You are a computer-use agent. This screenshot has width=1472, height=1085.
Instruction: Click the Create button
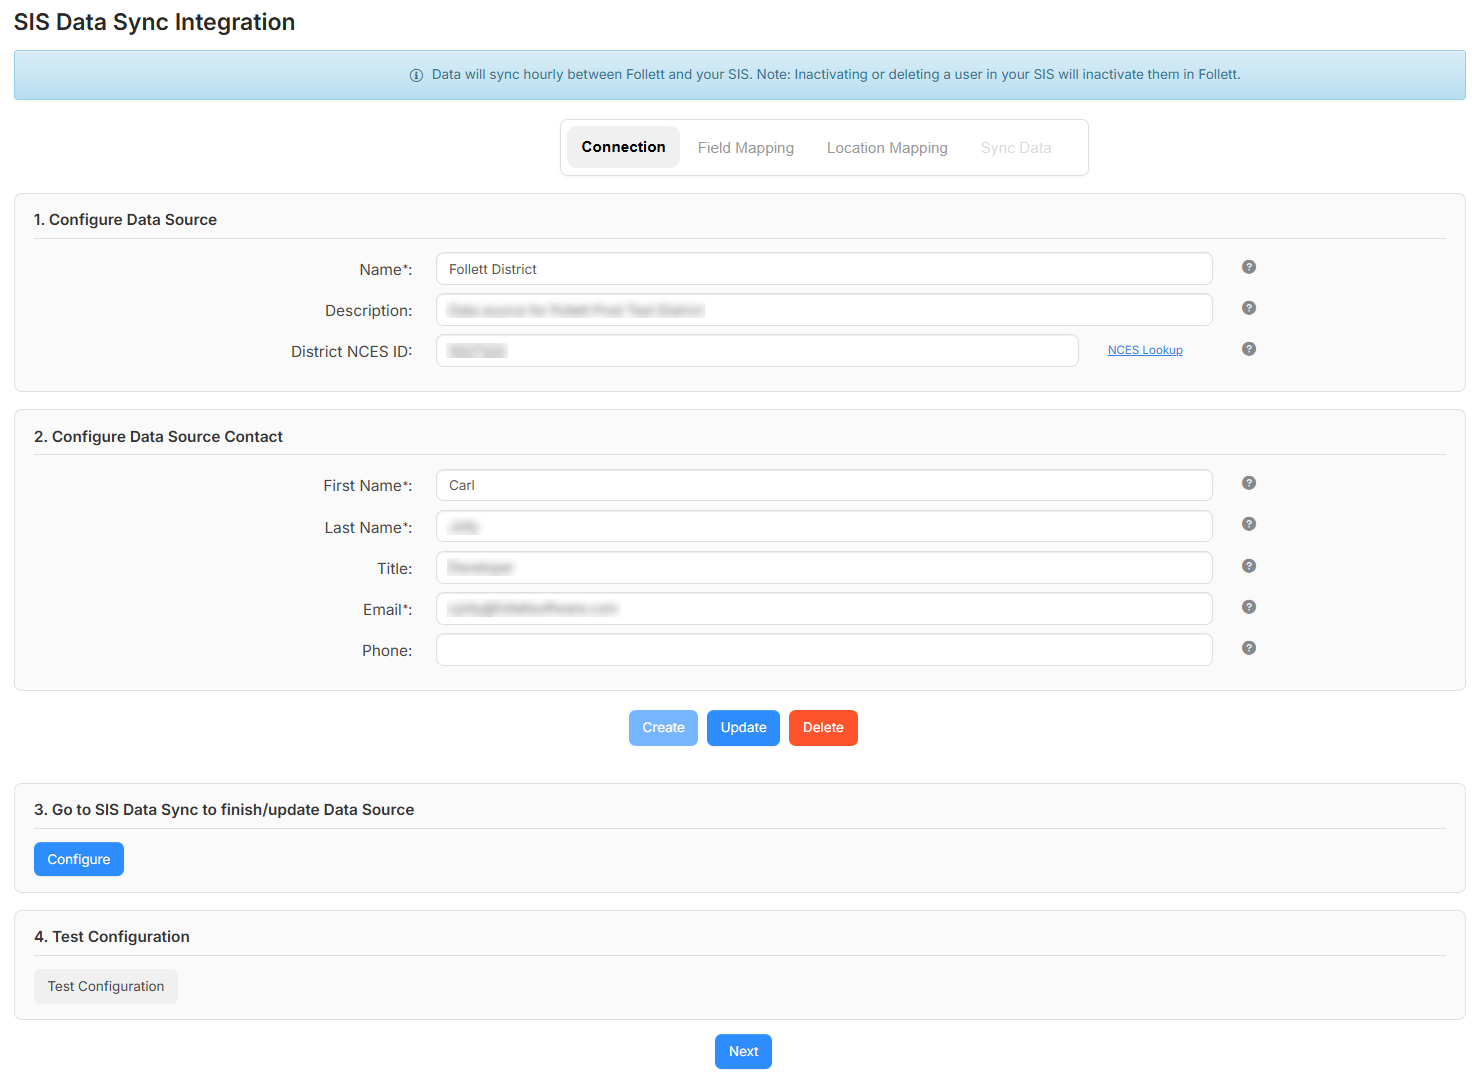663,728
